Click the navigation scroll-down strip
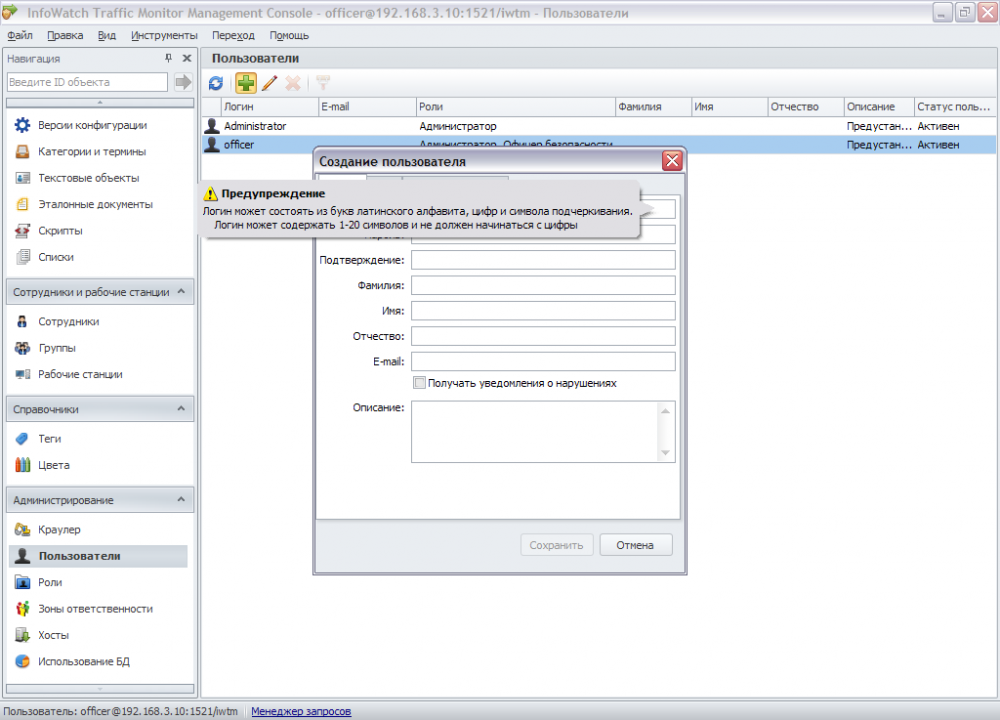This screenshot has height=720, width=1000. [x=100, y=689]
